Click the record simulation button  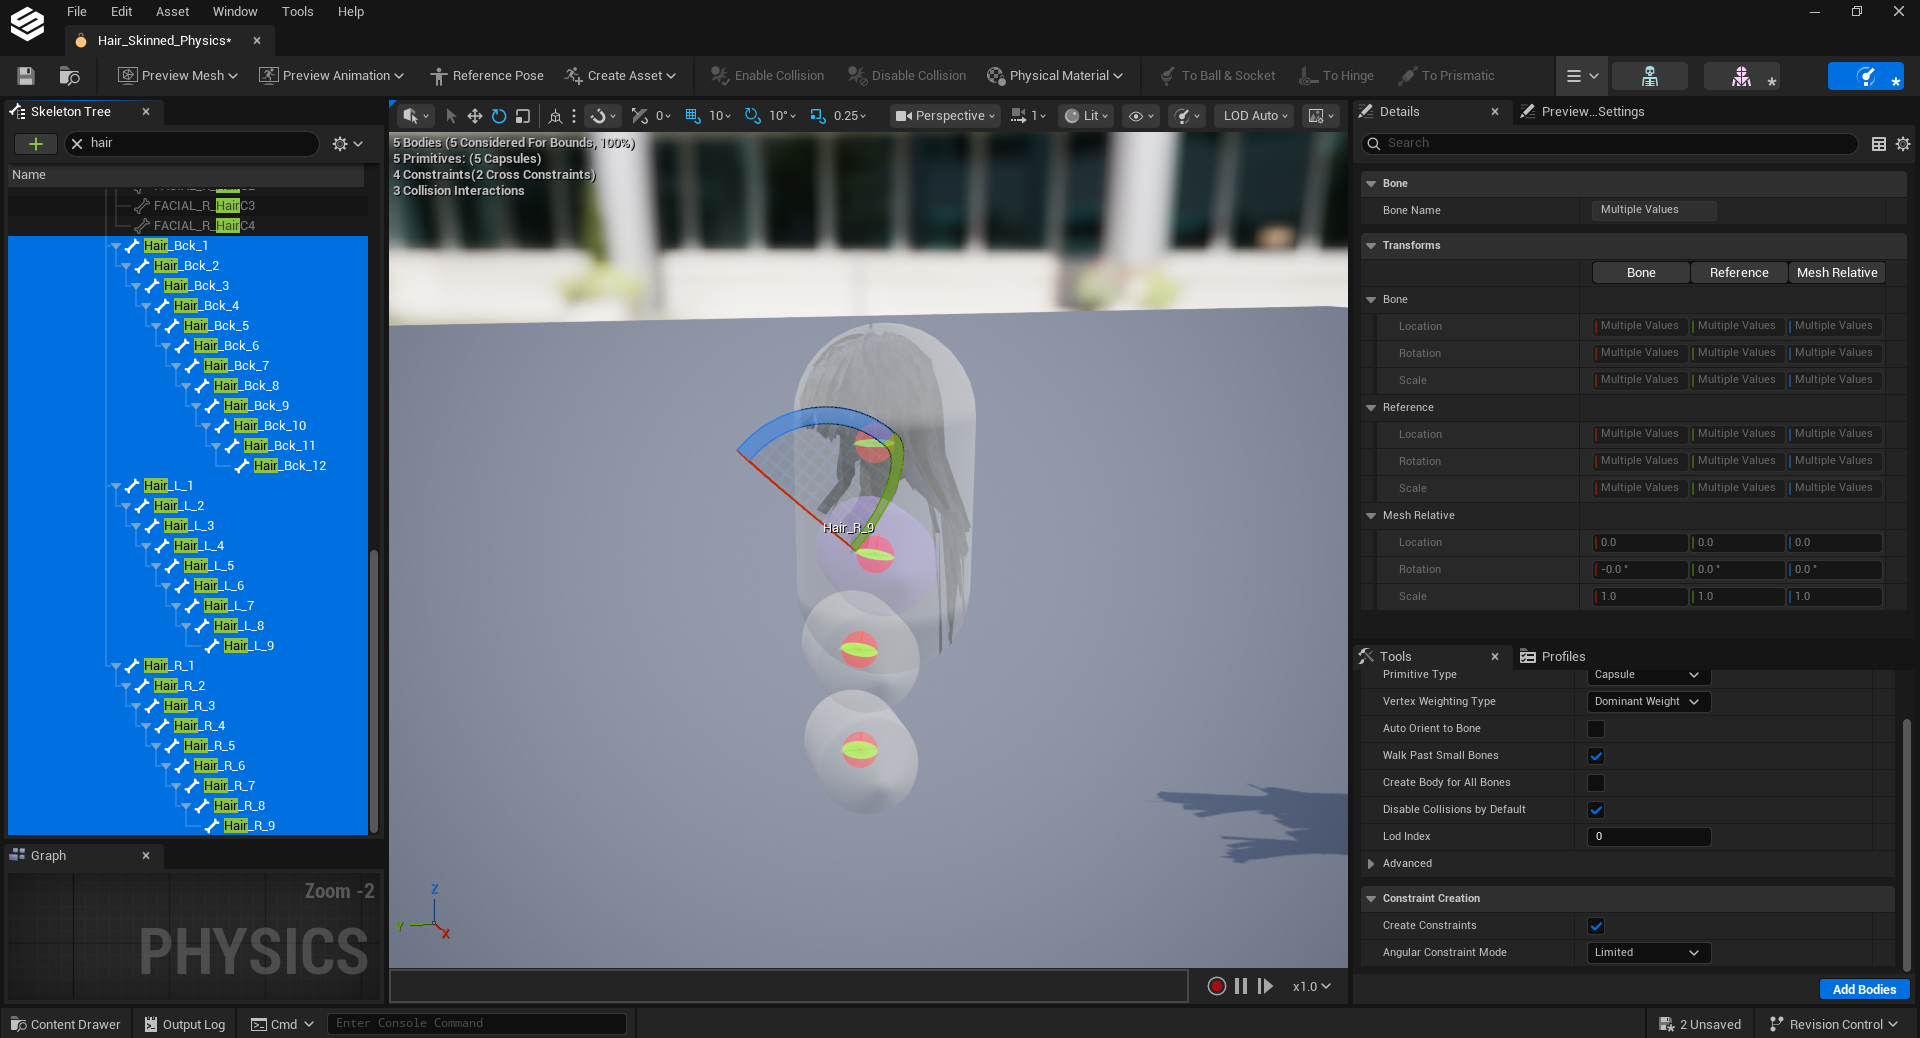[1216, 986]
